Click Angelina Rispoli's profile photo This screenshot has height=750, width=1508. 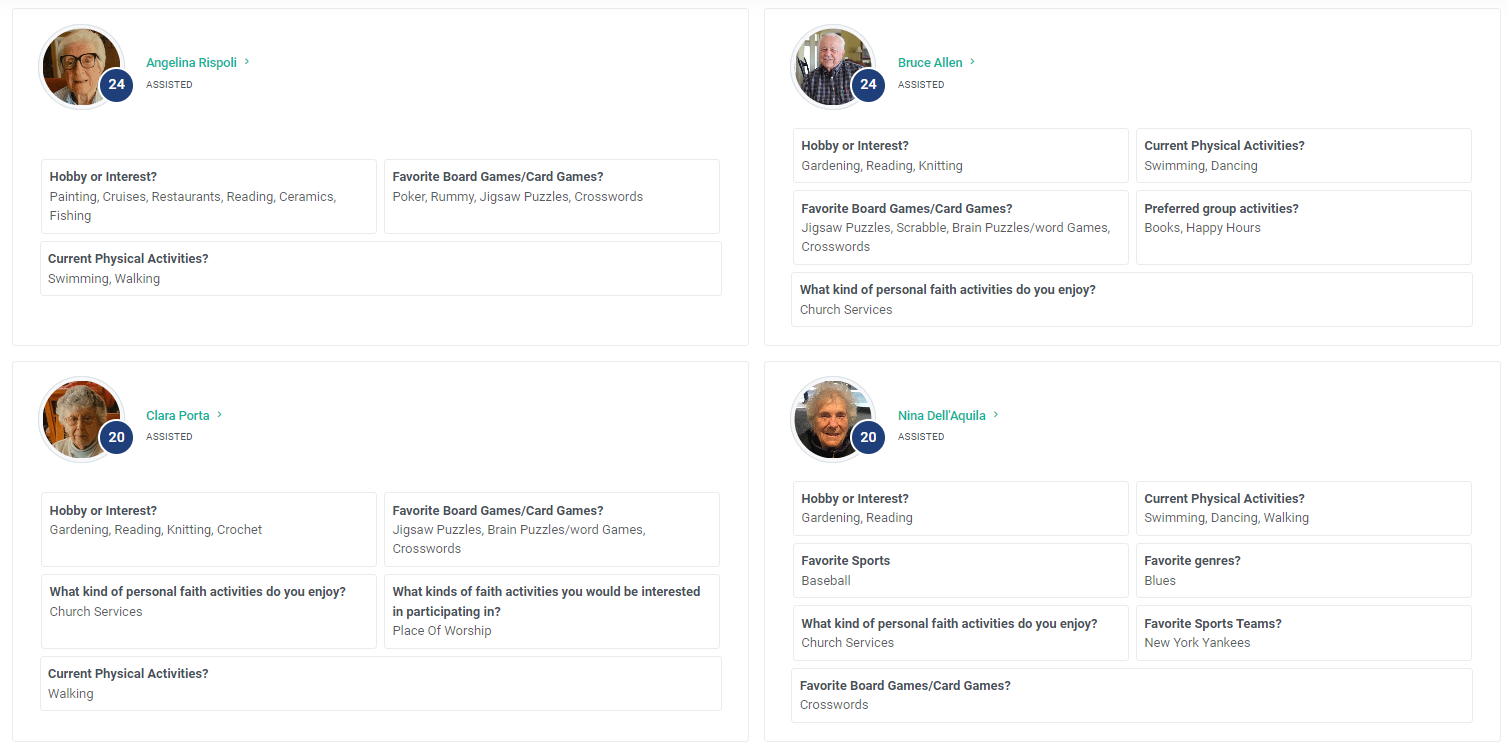tap(81, 67)
